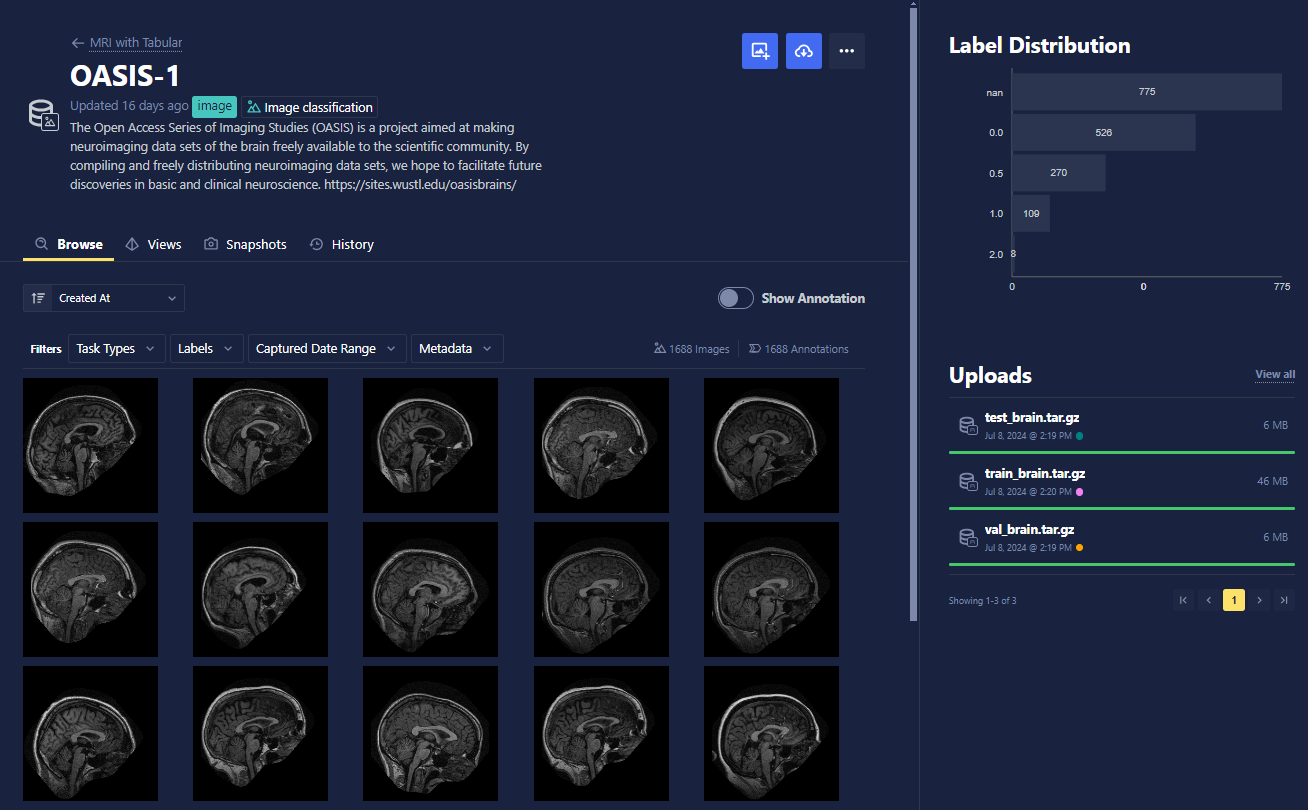
Task: Click the OASIS-1 dataset icon
Action: pyautogui.click(x=43, y=115)
